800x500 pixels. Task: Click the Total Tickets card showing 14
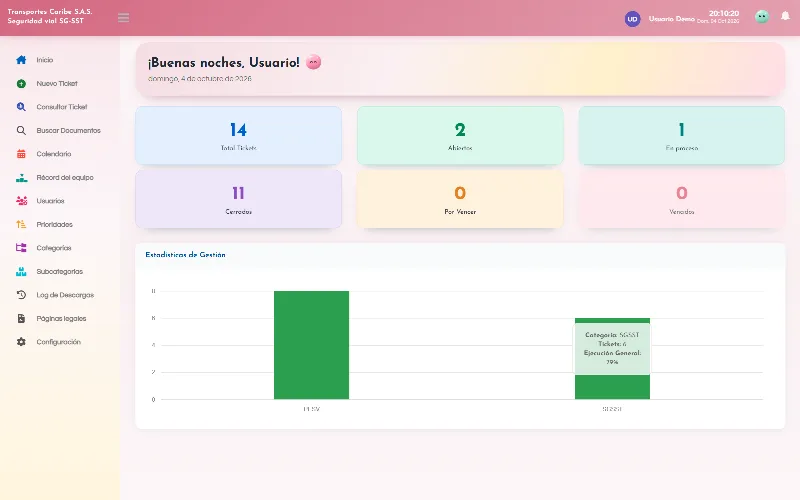click(x=238, y=136)
